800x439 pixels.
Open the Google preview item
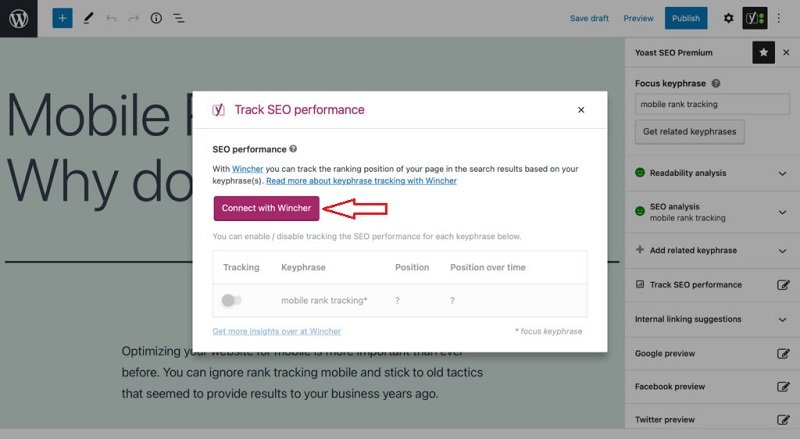(x=711, y=353)
